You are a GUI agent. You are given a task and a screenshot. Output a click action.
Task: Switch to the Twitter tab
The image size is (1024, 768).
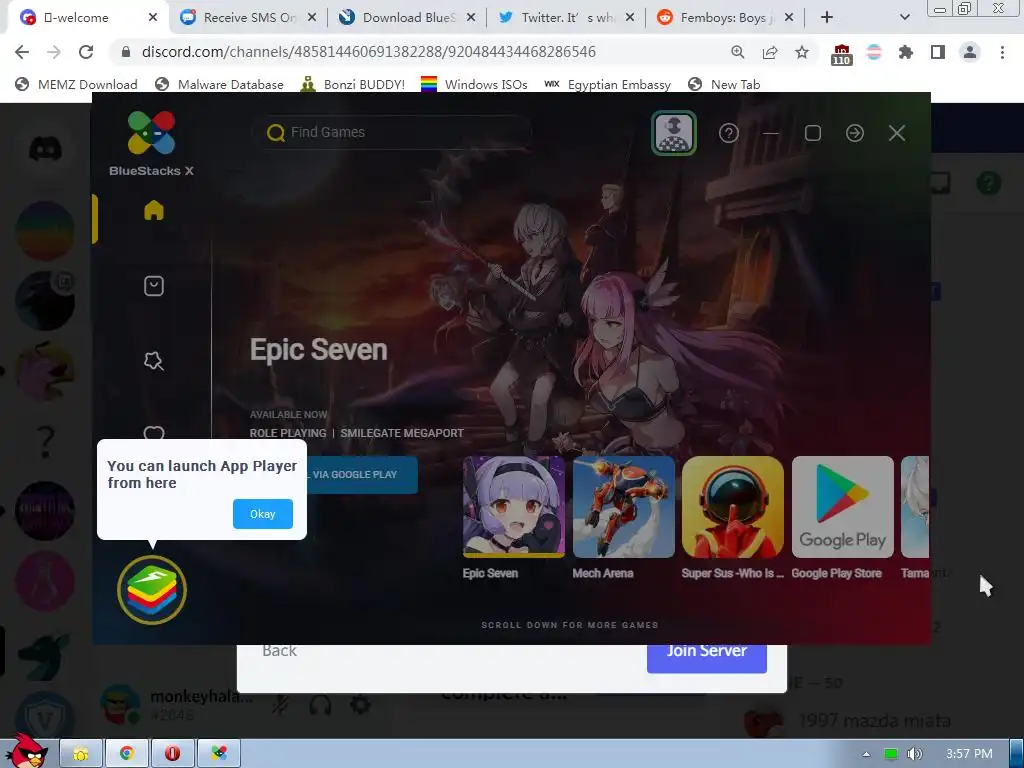pyautogui.click(x=568, y=18)
